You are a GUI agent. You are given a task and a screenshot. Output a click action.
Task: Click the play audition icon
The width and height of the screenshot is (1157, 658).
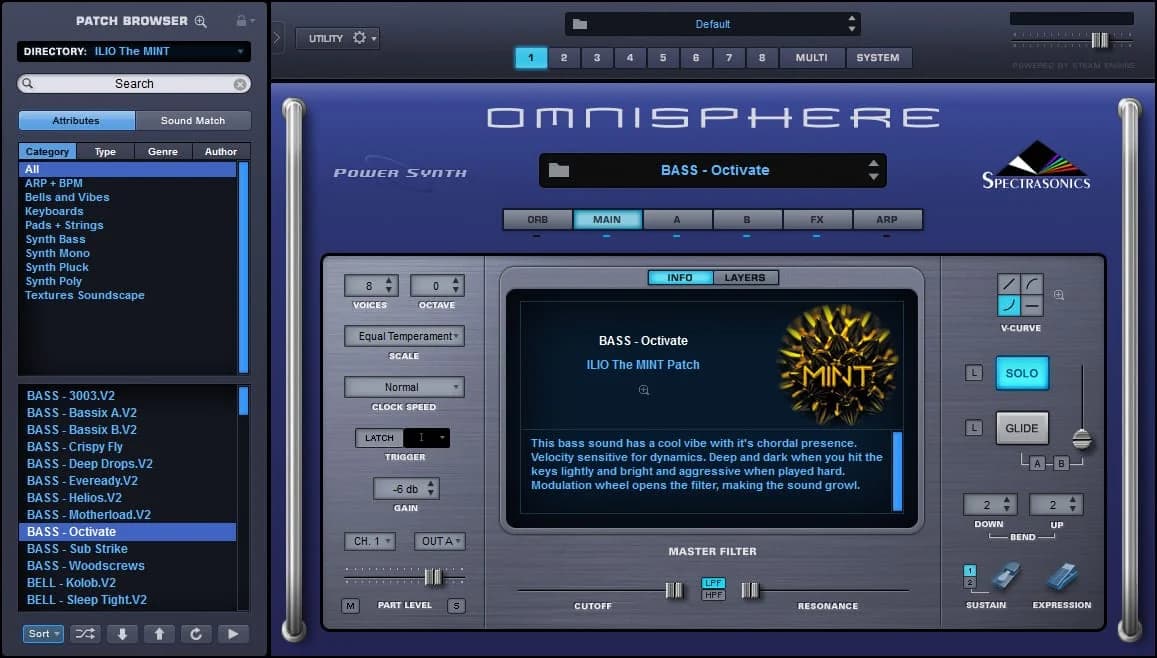(x=234, y=633)
